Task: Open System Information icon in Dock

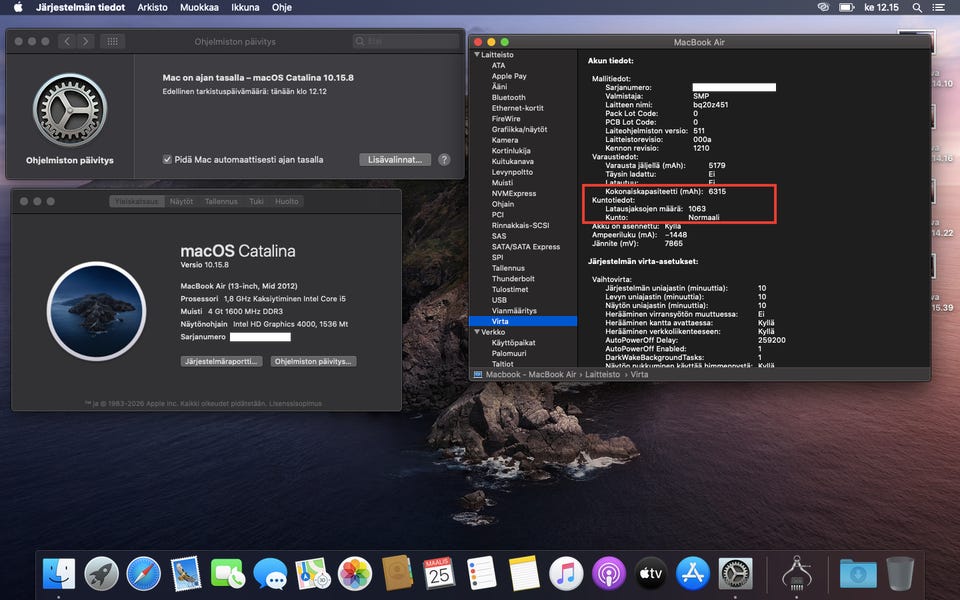Action: point(797,574)
